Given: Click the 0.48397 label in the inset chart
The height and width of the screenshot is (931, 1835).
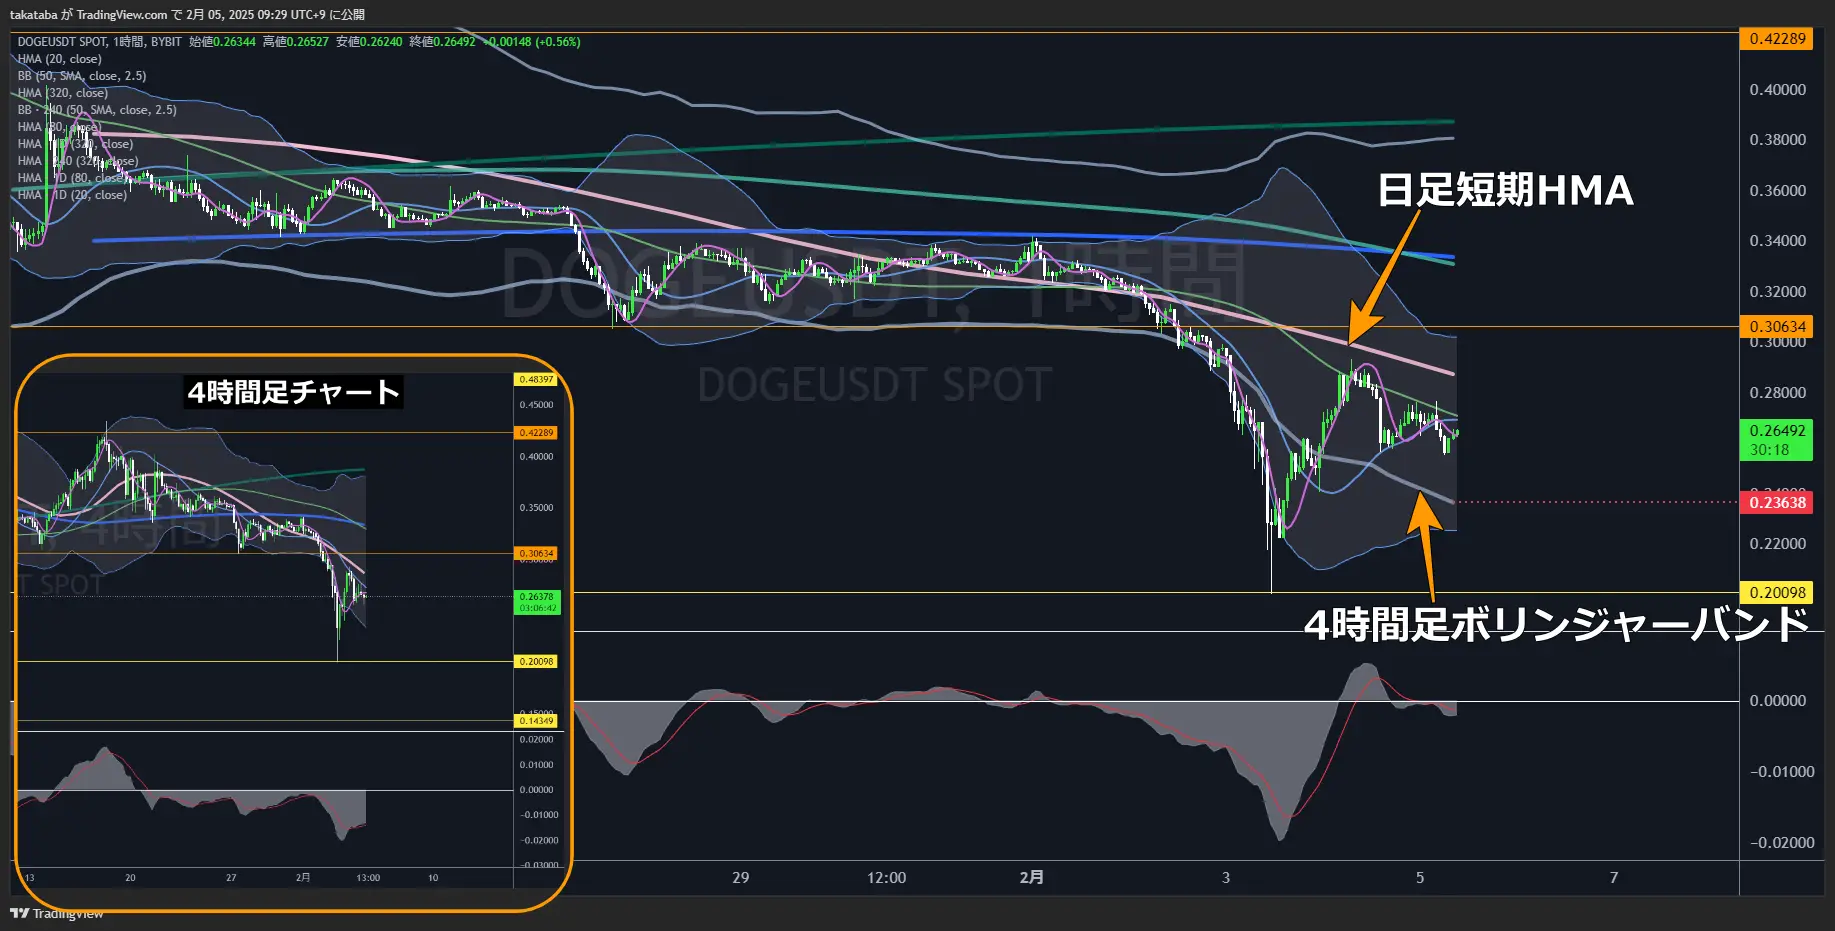Looking at the screenshot, I should [x=536, y=380].
